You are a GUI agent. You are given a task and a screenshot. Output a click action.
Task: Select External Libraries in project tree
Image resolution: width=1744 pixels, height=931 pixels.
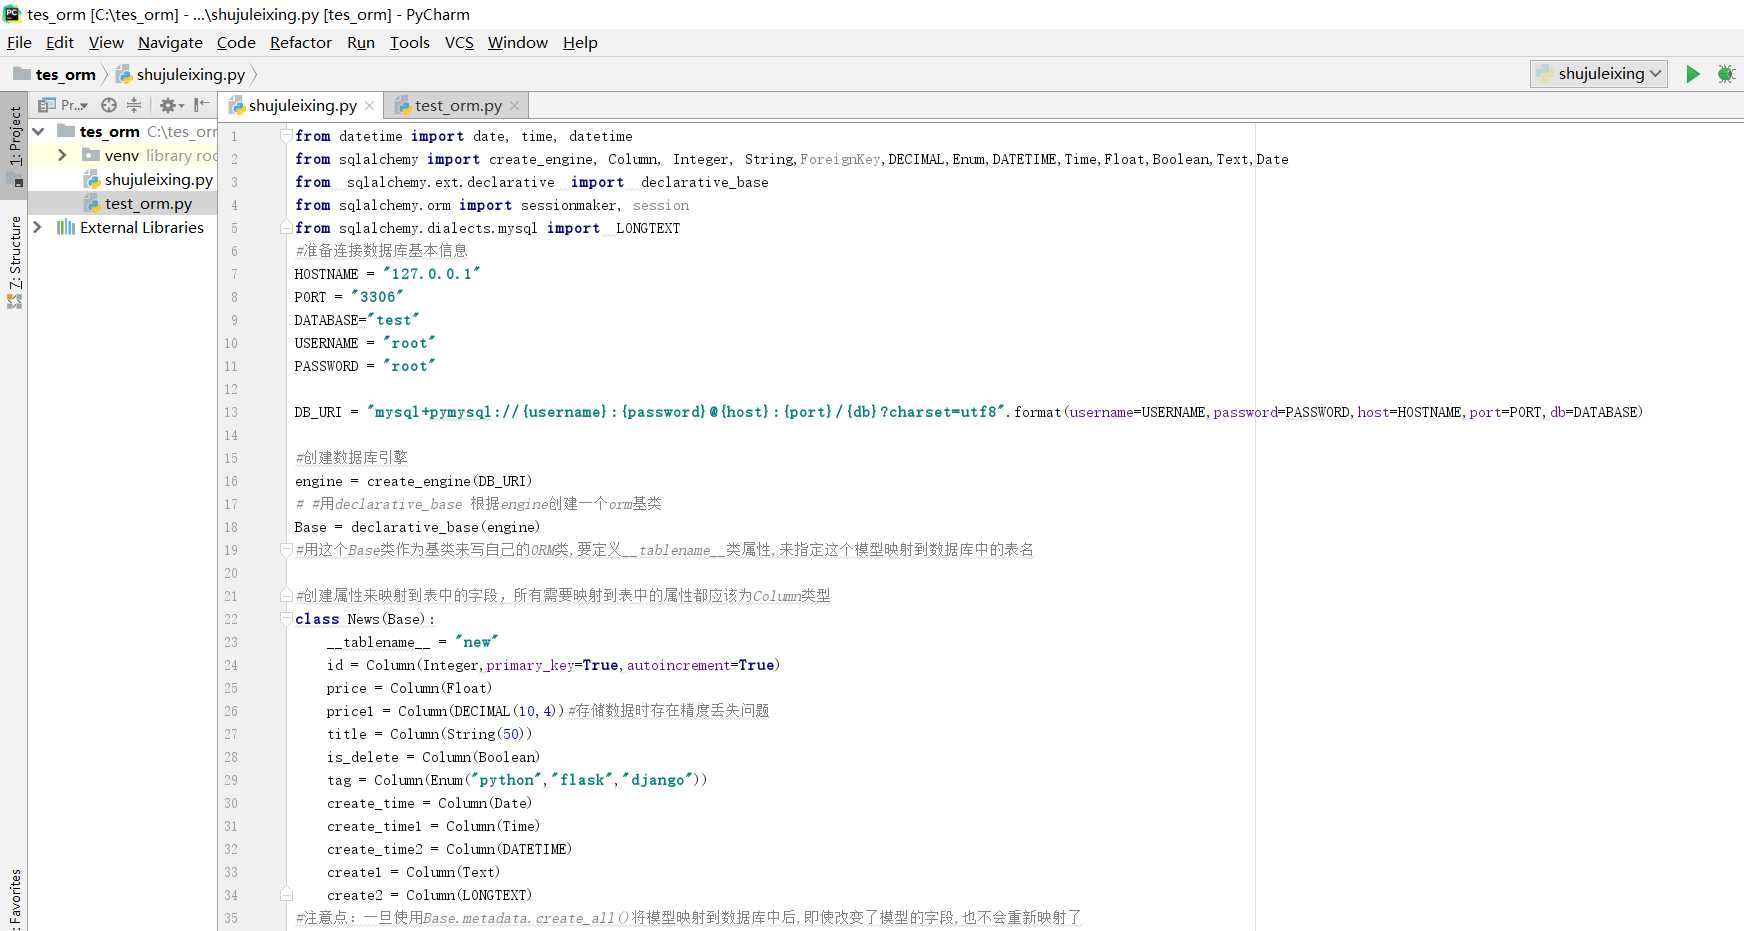(141, 228)
